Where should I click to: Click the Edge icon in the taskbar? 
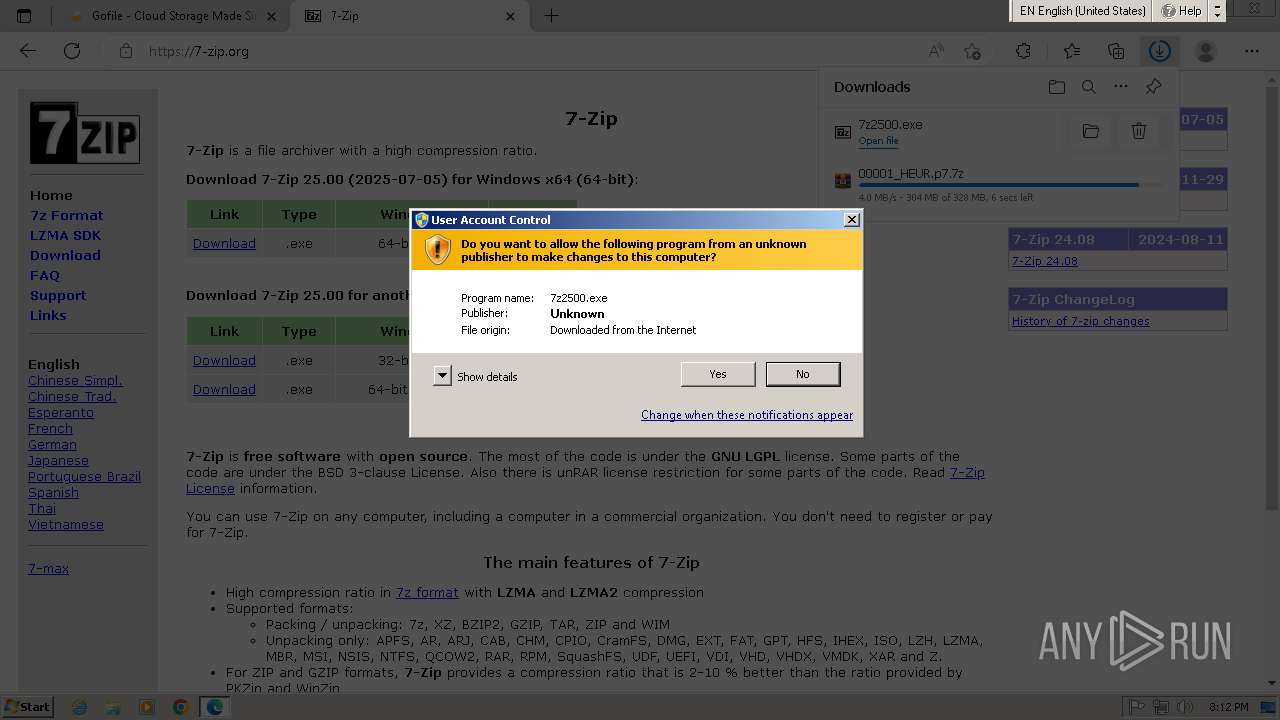pos(214,707)
